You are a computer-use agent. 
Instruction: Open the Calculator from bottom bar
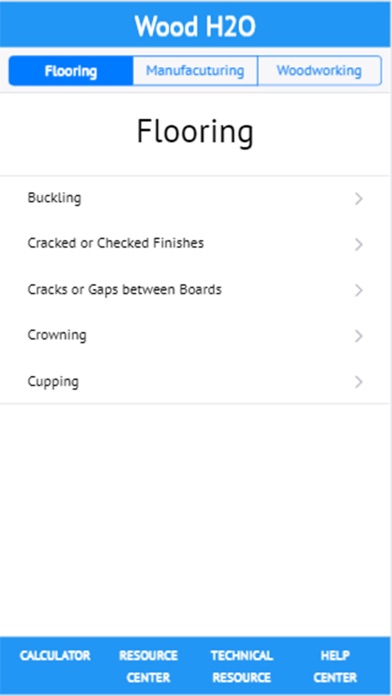pyautogui.click(x=55, y=656)
